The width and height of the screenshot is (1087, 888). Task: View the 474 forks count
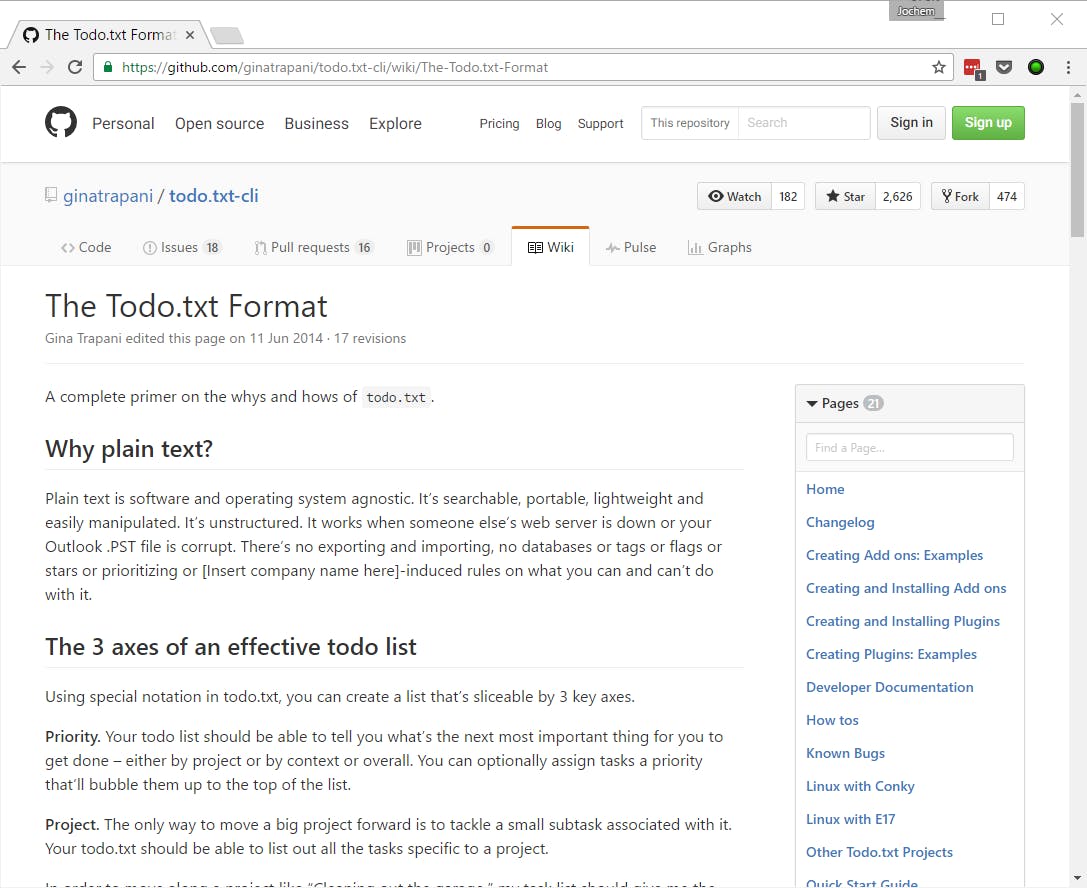point(1007,196)
